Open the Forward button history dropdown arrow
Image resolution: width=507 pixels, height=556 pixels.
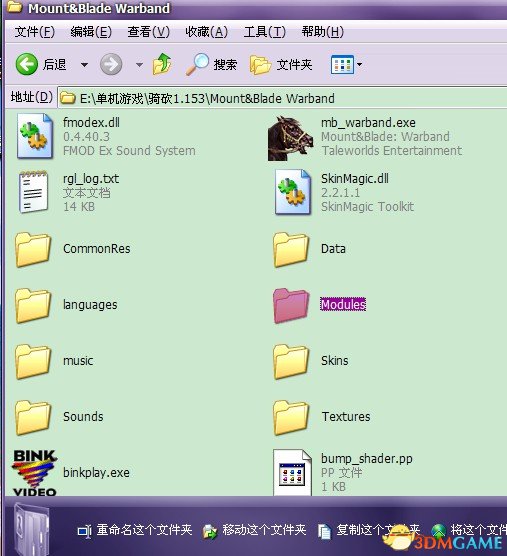point(139,65)
